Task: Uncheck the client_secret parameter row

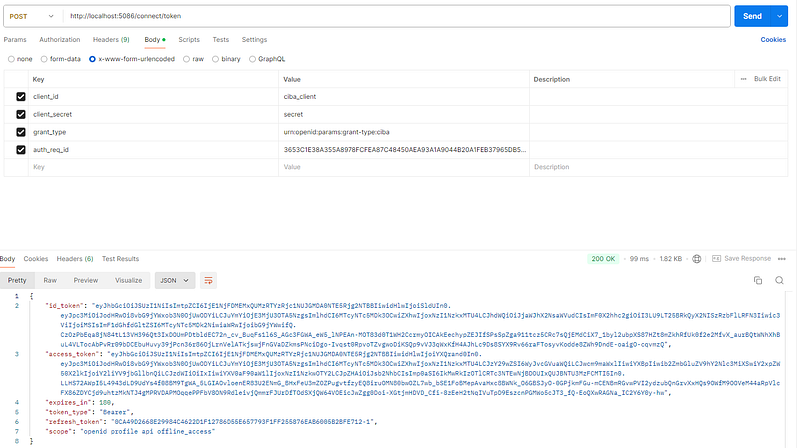Action: coord(21,114)
